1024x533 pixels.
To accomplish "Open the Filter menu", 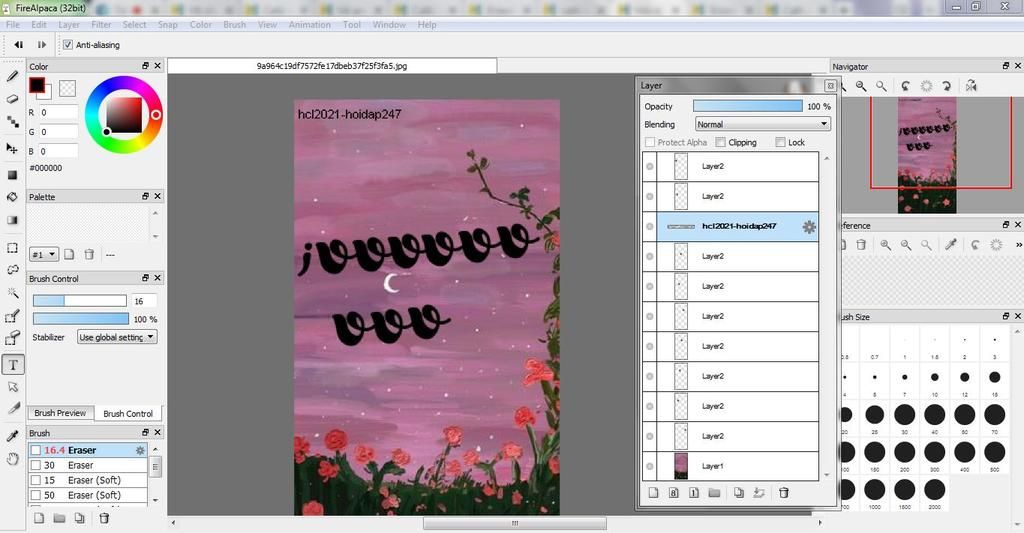I will (101, 25).
